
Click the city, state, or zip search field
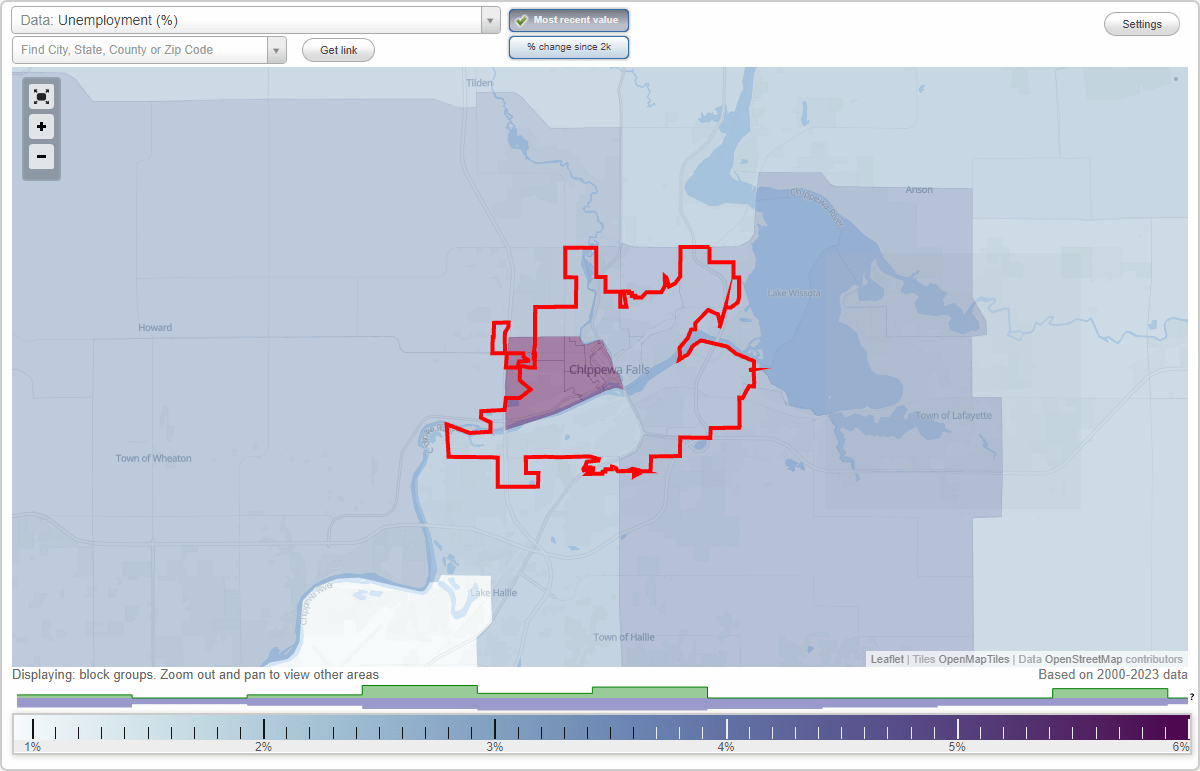point(140,49)
